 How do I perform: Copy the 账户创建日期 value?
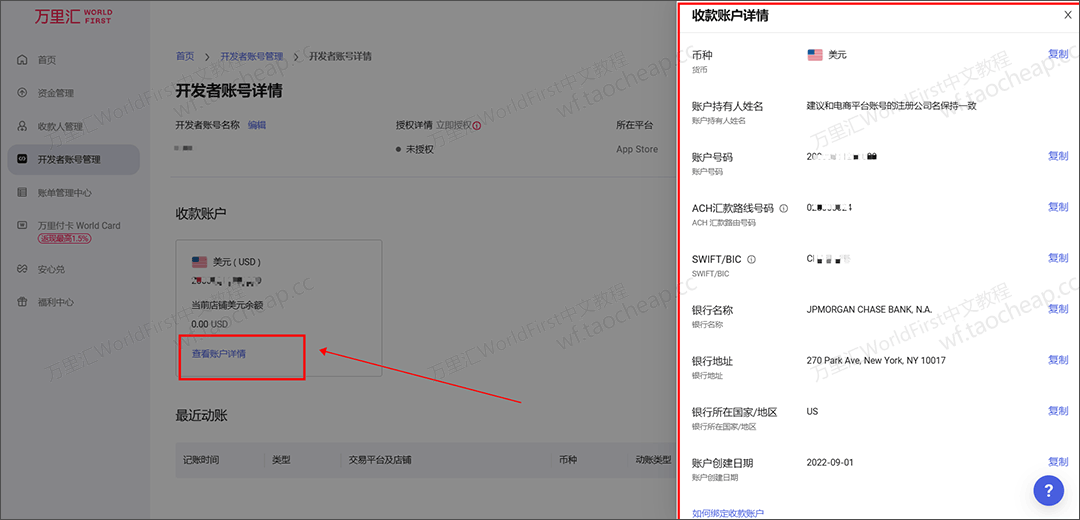[x=1058, y=461]
